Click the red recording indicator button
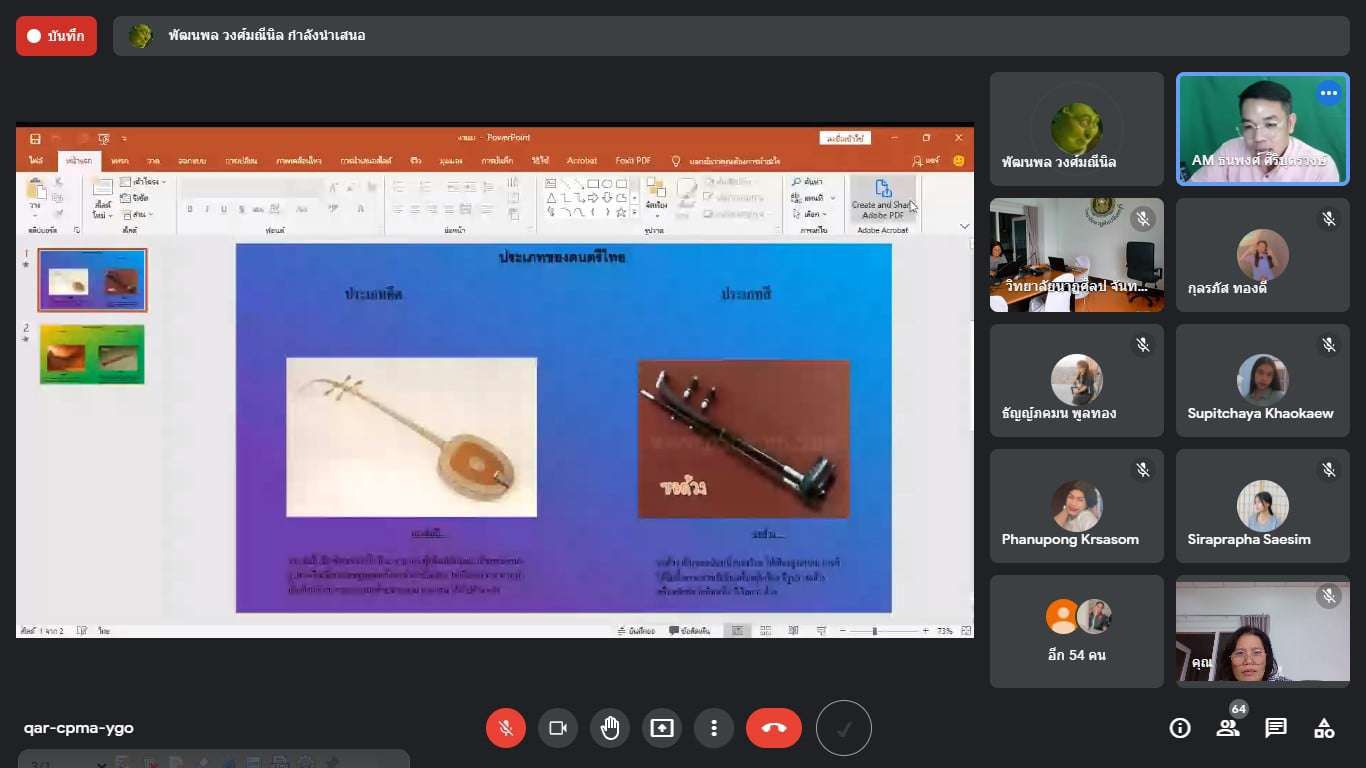1366x768 pixels. click(56, 36)
